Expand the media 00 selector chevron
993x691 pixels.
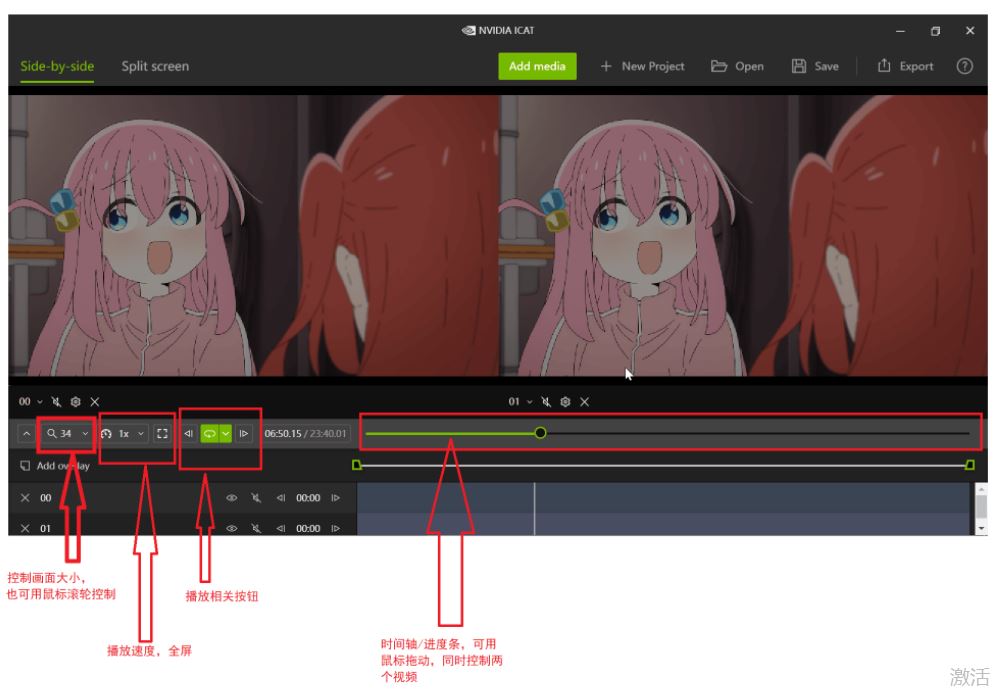pos(40,402)
